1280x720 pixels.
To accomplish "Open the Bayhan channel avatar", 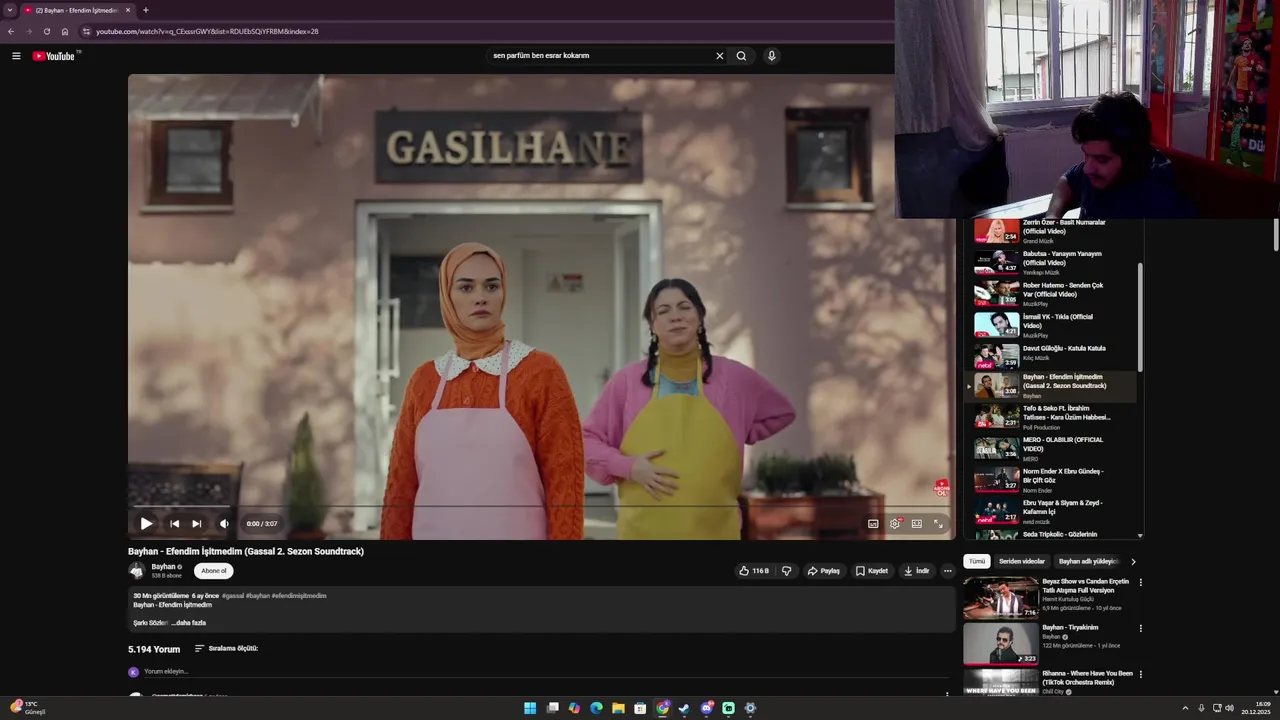I will (x=137, y=571).
